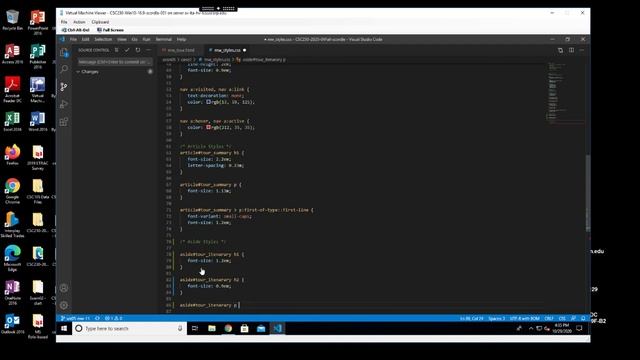Open Task View in the VM taskbar

[x=195, y=328]
